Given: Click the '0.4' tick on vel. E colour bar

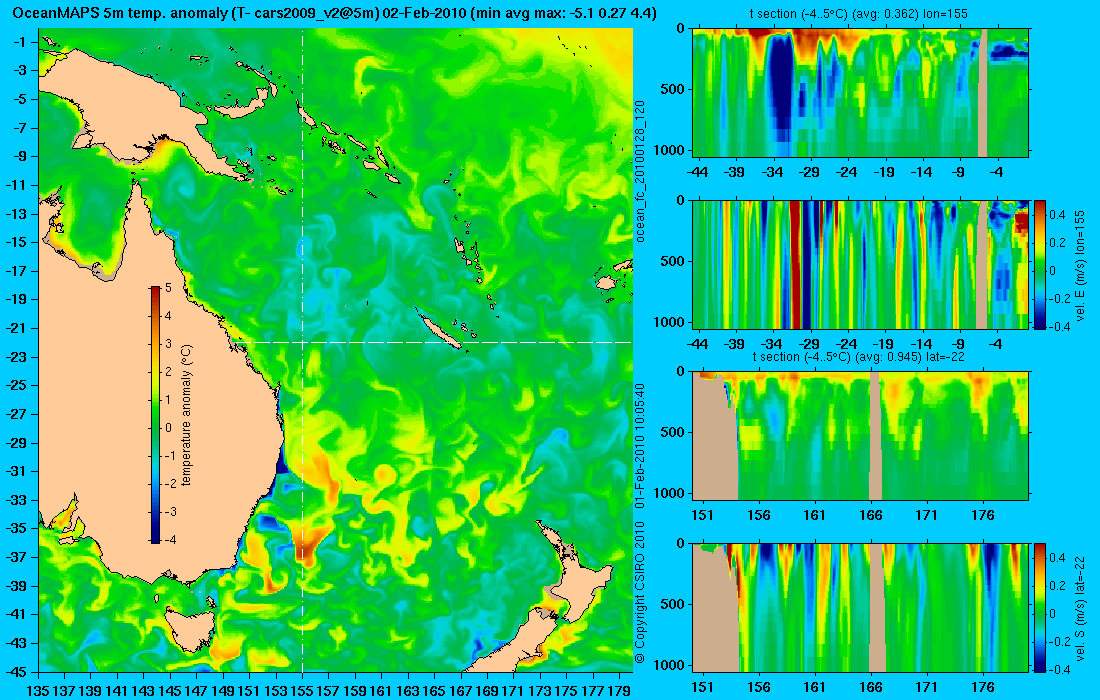Looking at the screenshot, I should tap(1057, 215).
